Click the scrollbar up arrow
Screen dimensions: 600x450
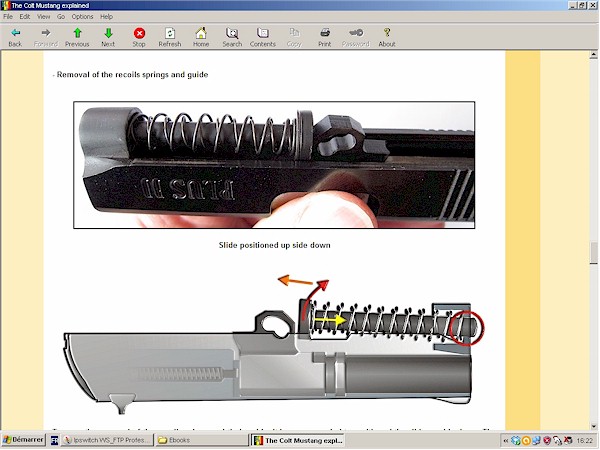[593, 55]
